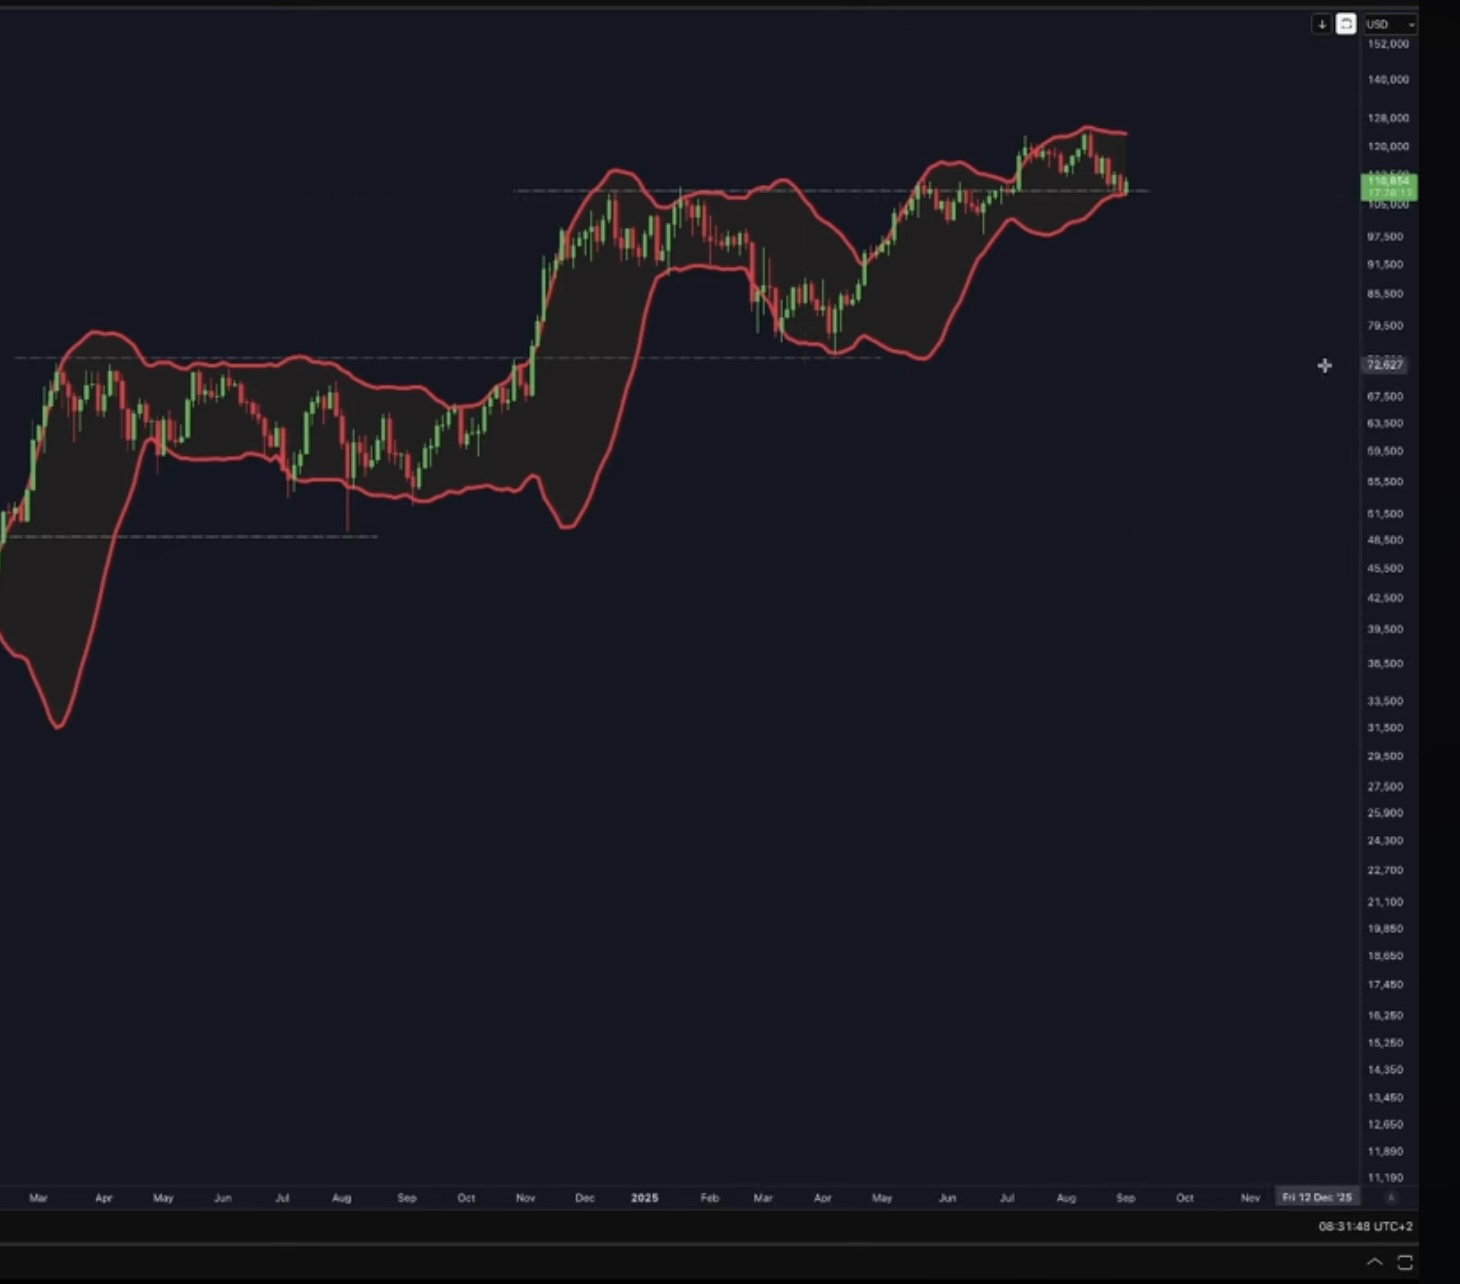
Task: Click the Sep month label on timeline
Action: click(1127, 1197)
